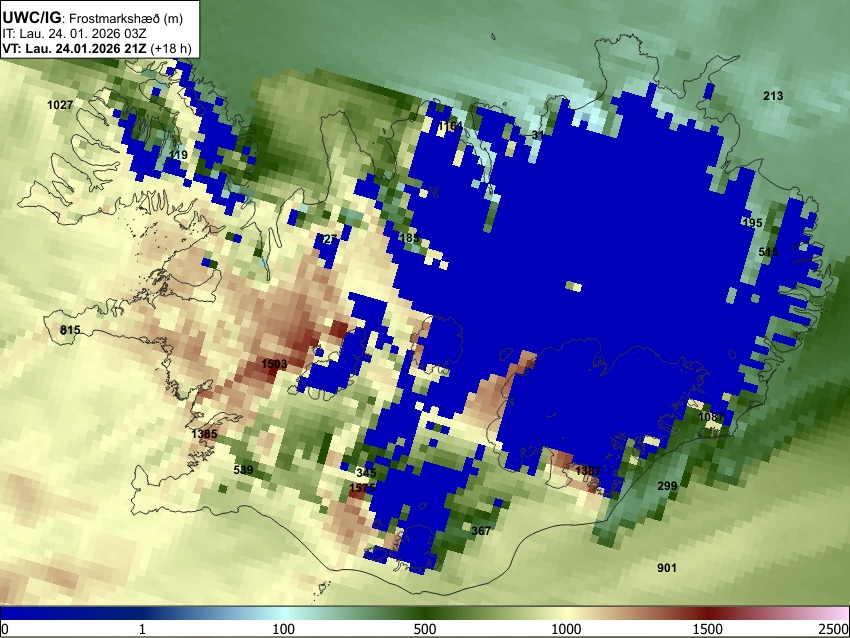Viewport: 850px width, 638px height.
Task: Click the color scale label 1000
Action: [566, 629]
